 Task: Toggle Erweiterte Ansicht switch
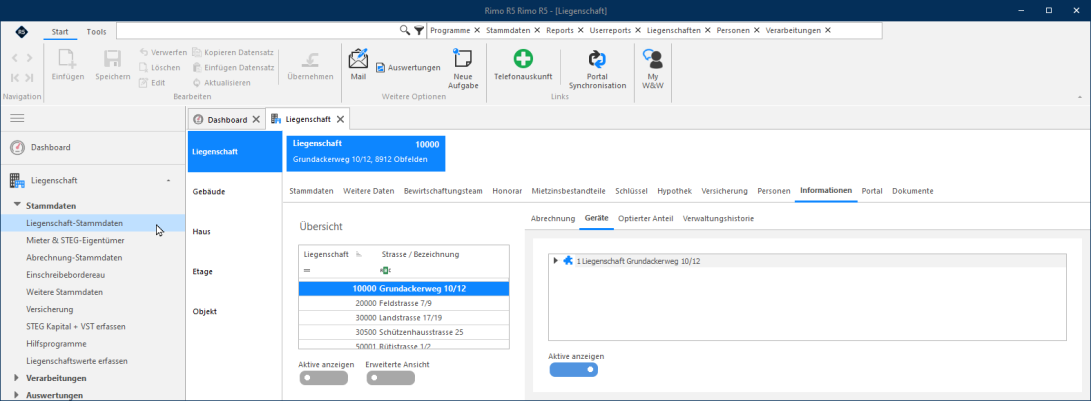390,378
